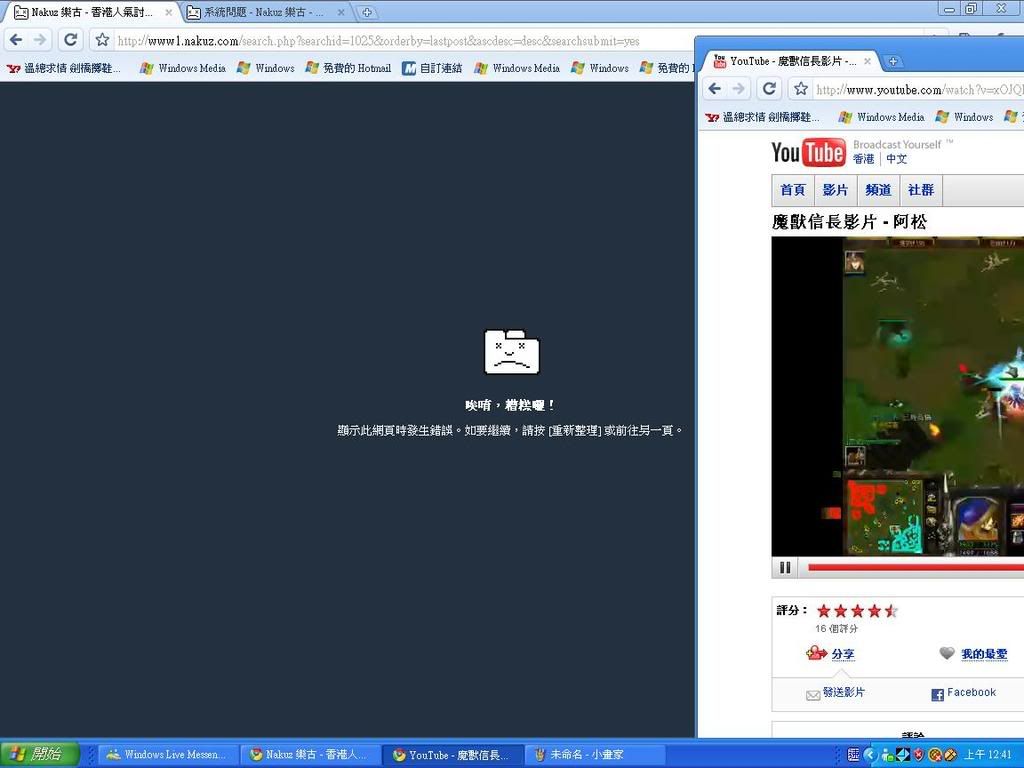Open the Windows Media bookmark in the YouTube window
The image size is (1024, 768).
click(882, 117)
